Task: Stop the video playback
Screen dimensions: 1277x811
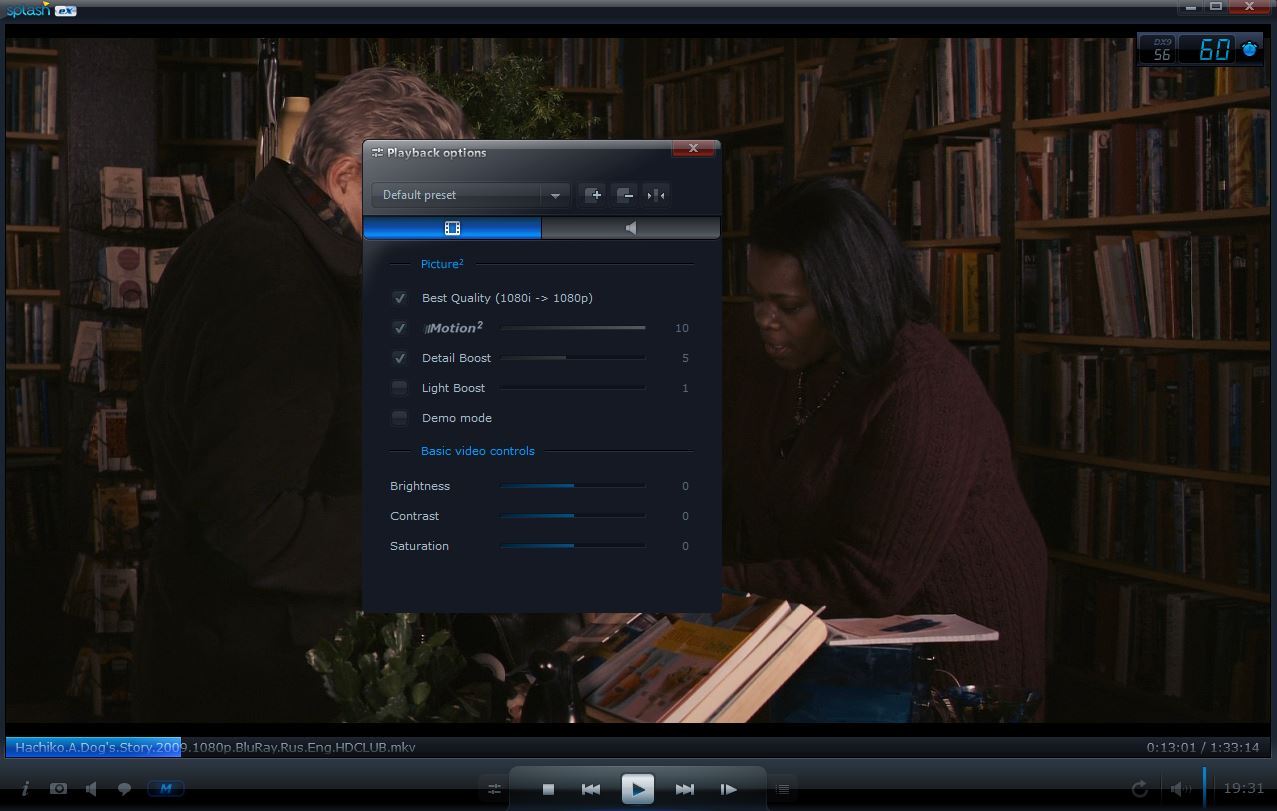Action: pyautogui.click(x=548, y=789)
